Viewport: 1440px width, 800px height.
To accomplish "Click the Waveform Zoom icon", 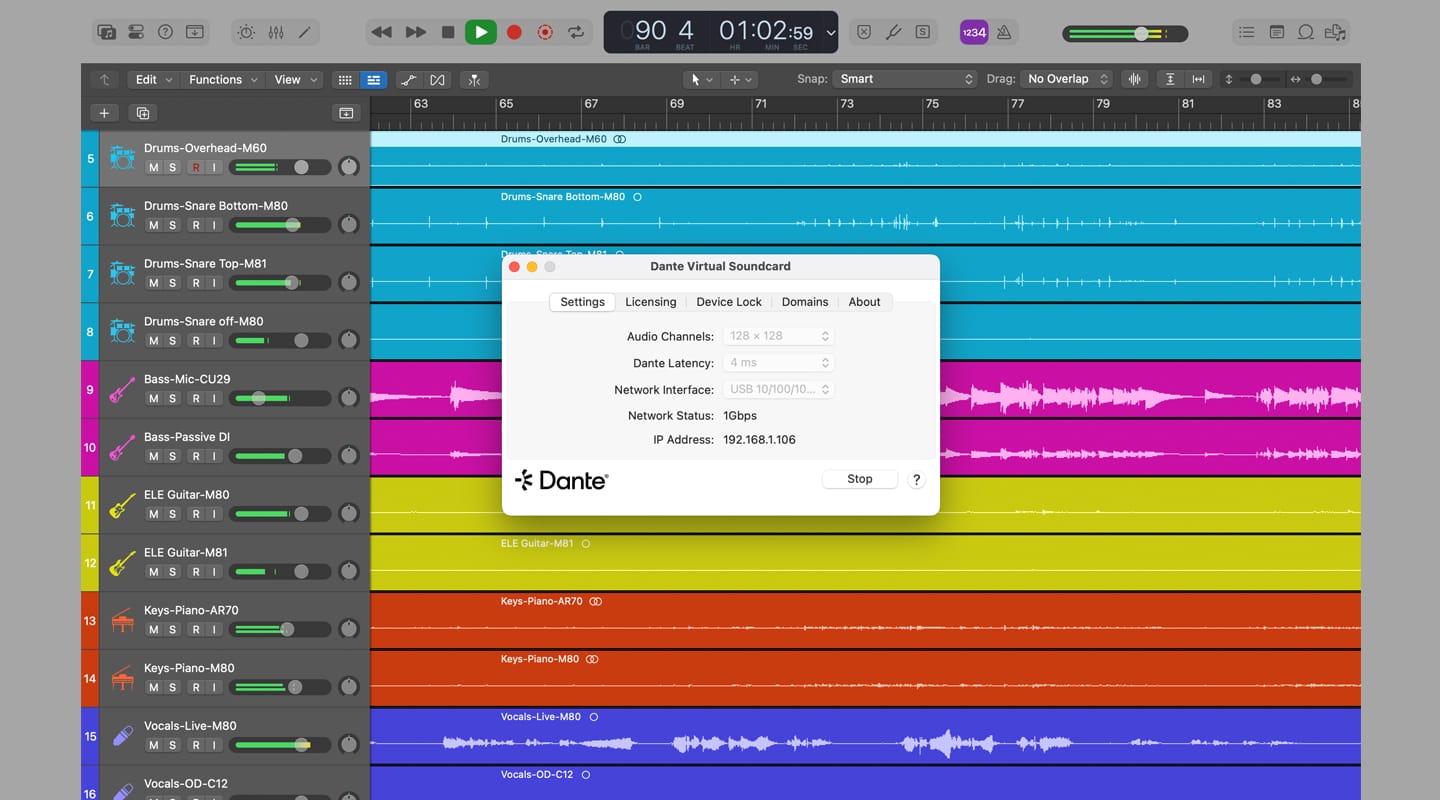I will pos(1134,80).
